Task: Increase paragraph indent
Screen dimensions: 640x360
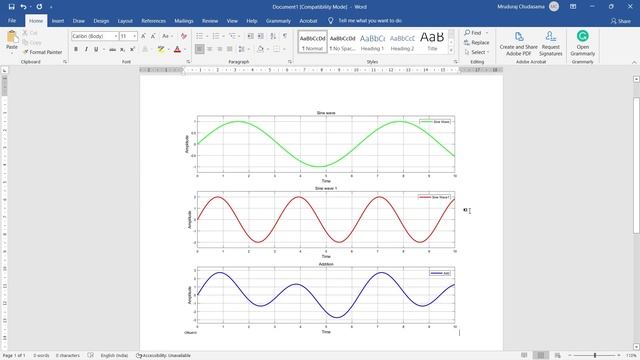Action: (x=261, y=36)
